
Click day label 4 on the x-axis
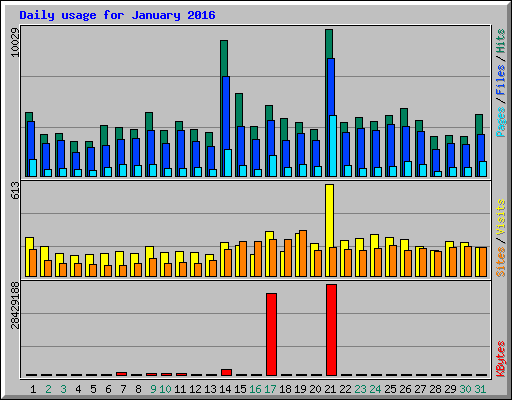click(78, 389)
